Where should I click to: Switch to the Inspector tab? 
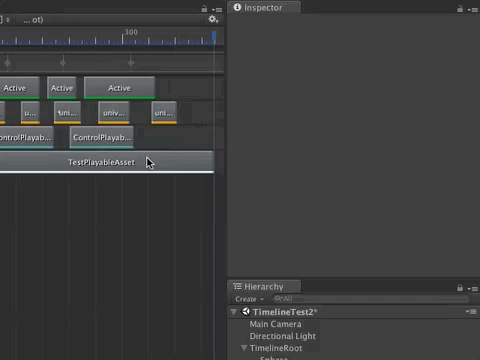click(263, 7)
